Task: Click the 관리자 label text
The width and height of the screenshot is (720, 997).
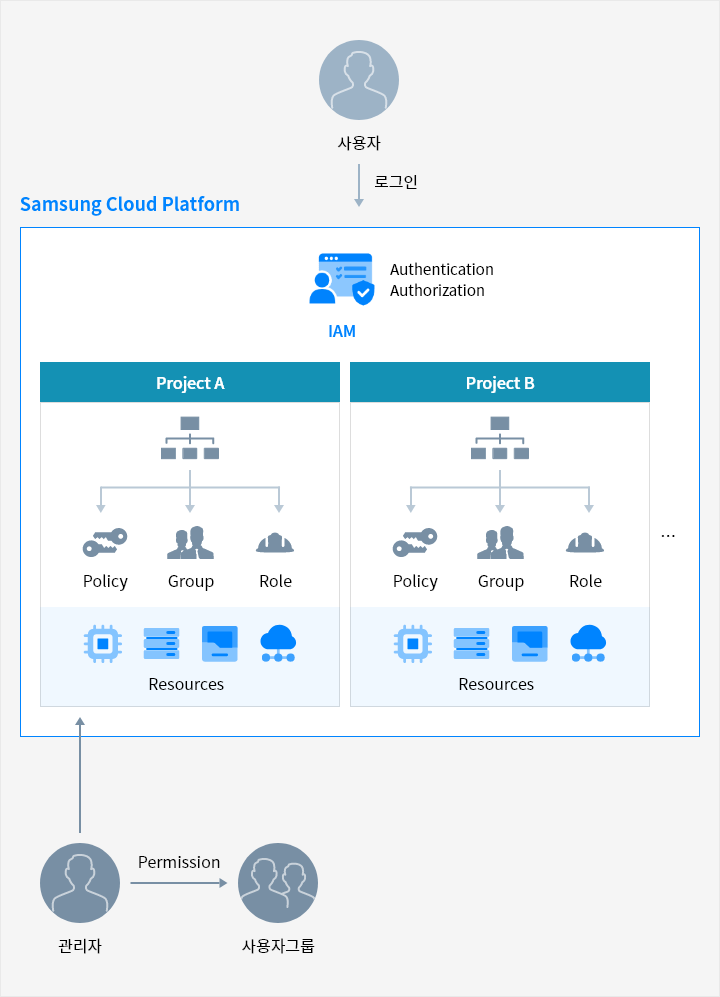Action: pos(80,945)
